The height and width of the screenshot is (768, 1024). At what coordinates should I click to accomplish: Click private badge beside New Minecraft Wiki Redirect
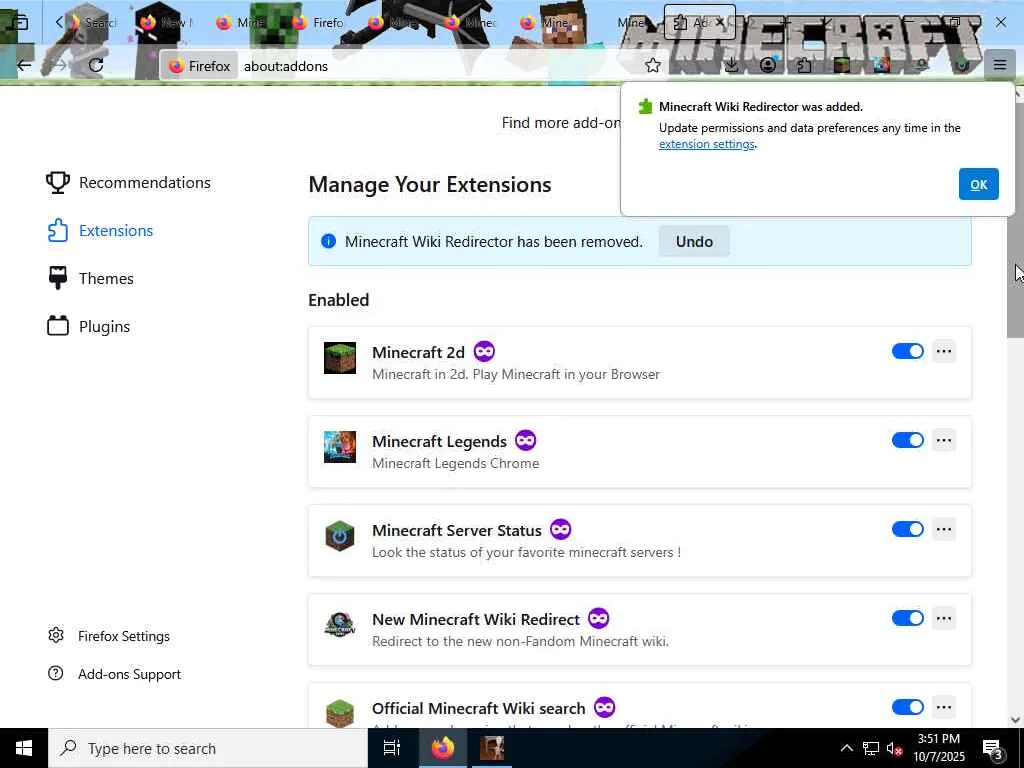pos(598,618)
